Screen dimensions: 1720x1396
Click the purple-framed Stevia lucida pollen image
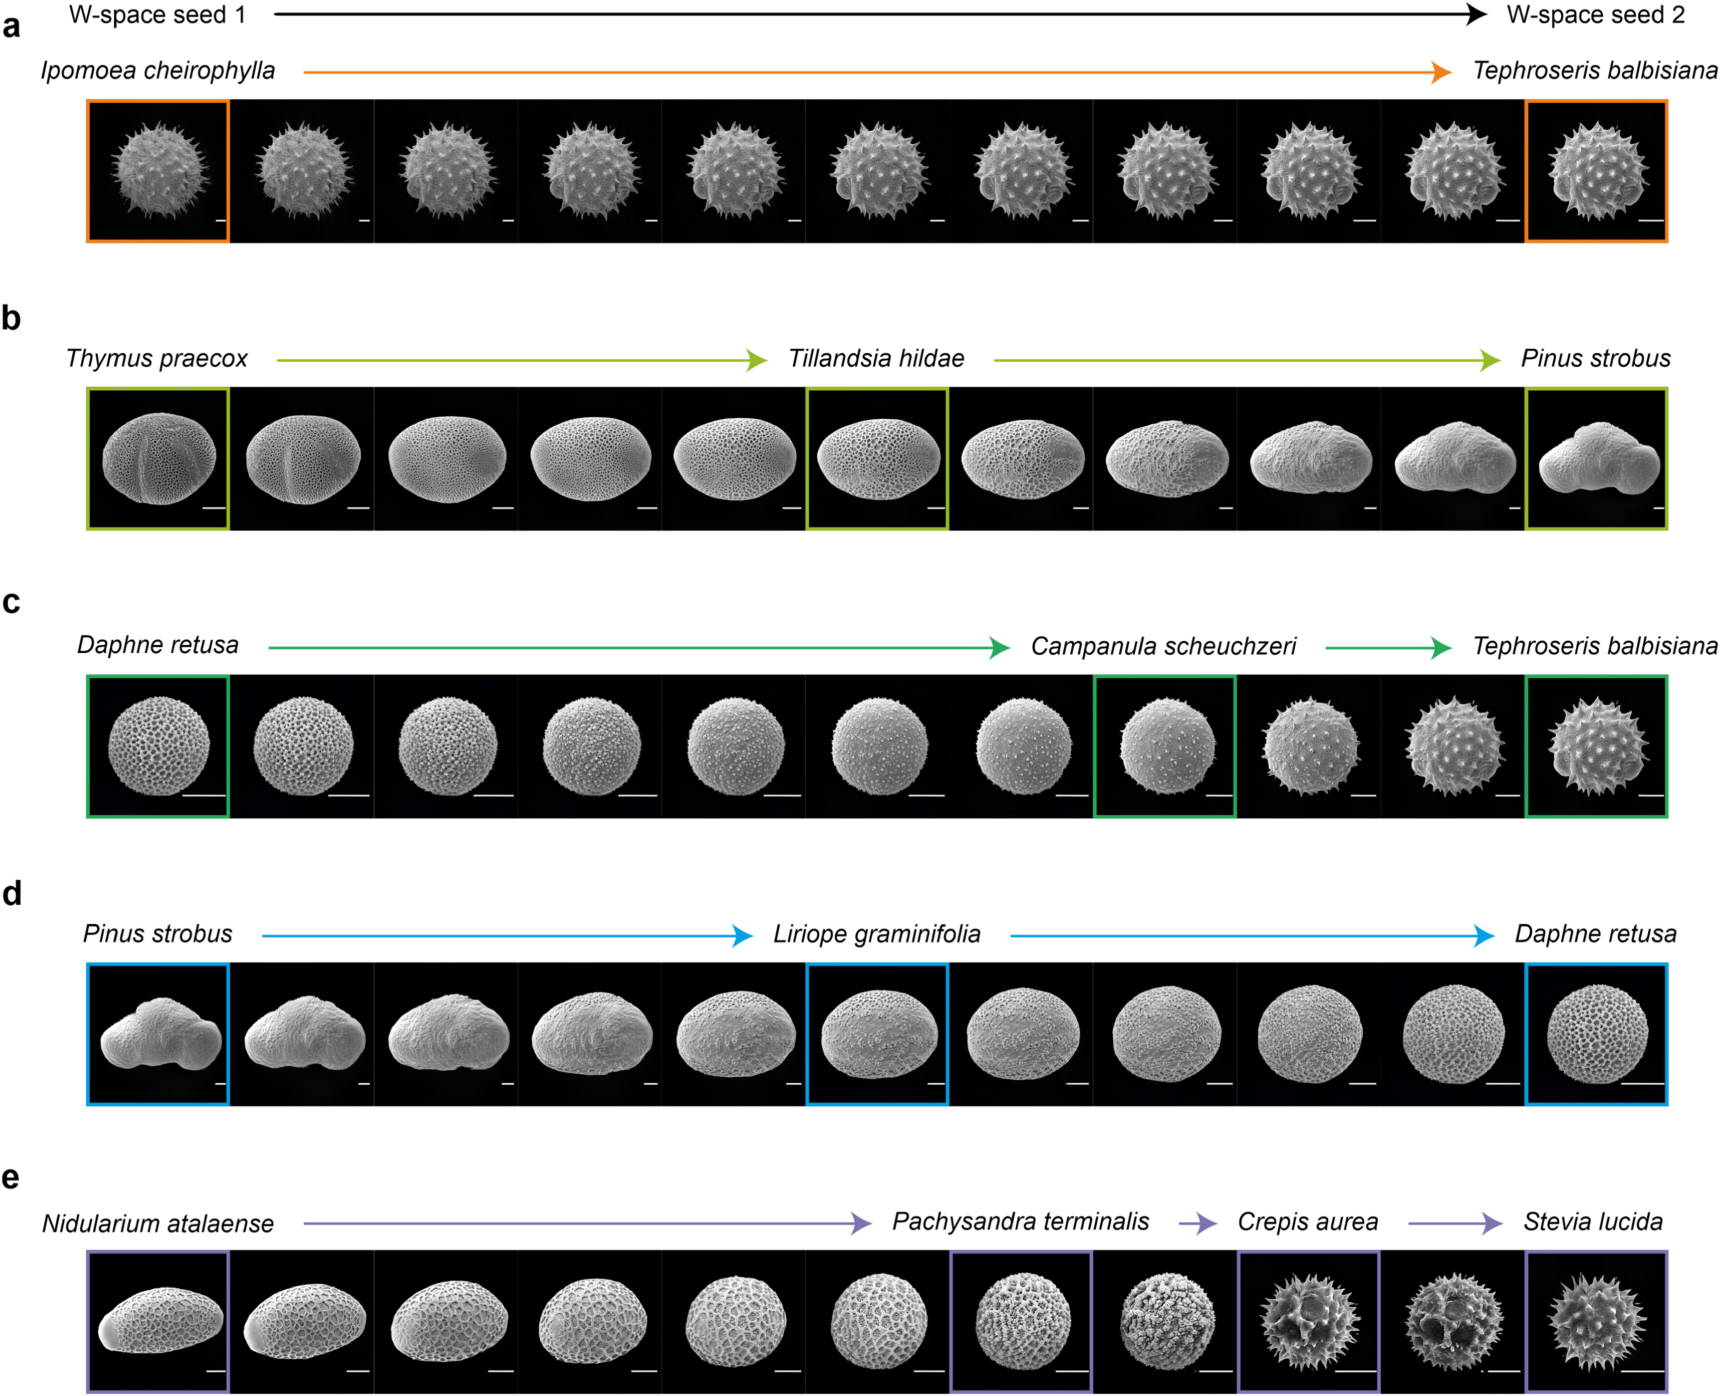[x=1596, y=1321]
